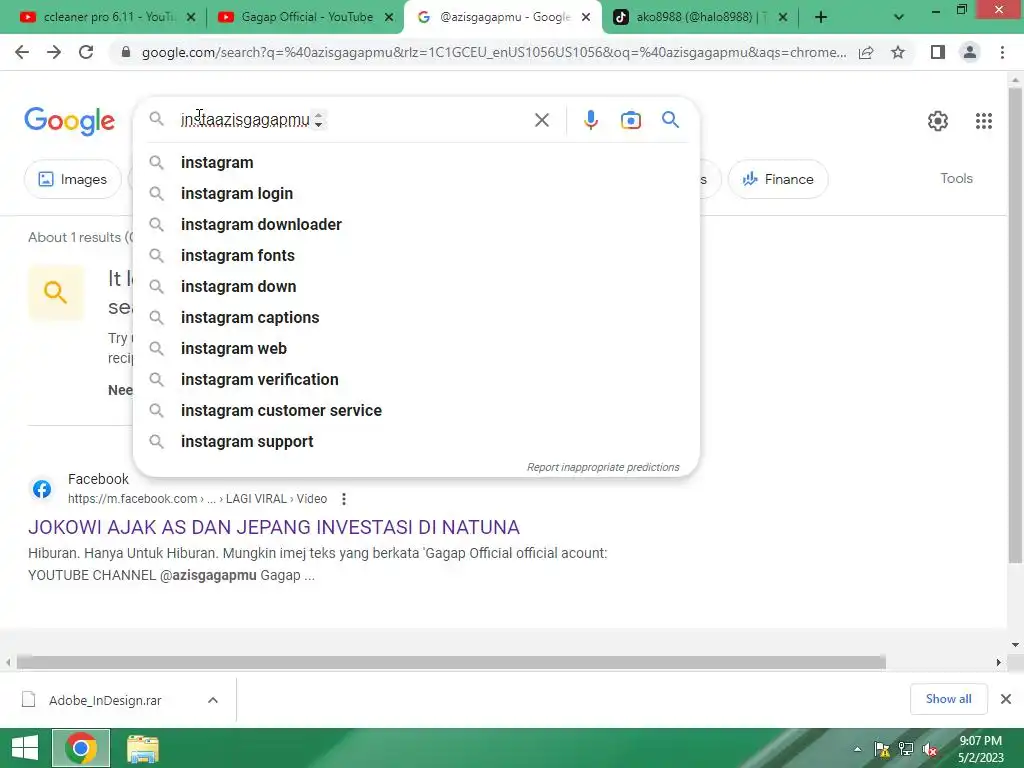Click the network tray icon
Image resolution: width=1024 pixels, height=768 pixels.
[906, 749]
